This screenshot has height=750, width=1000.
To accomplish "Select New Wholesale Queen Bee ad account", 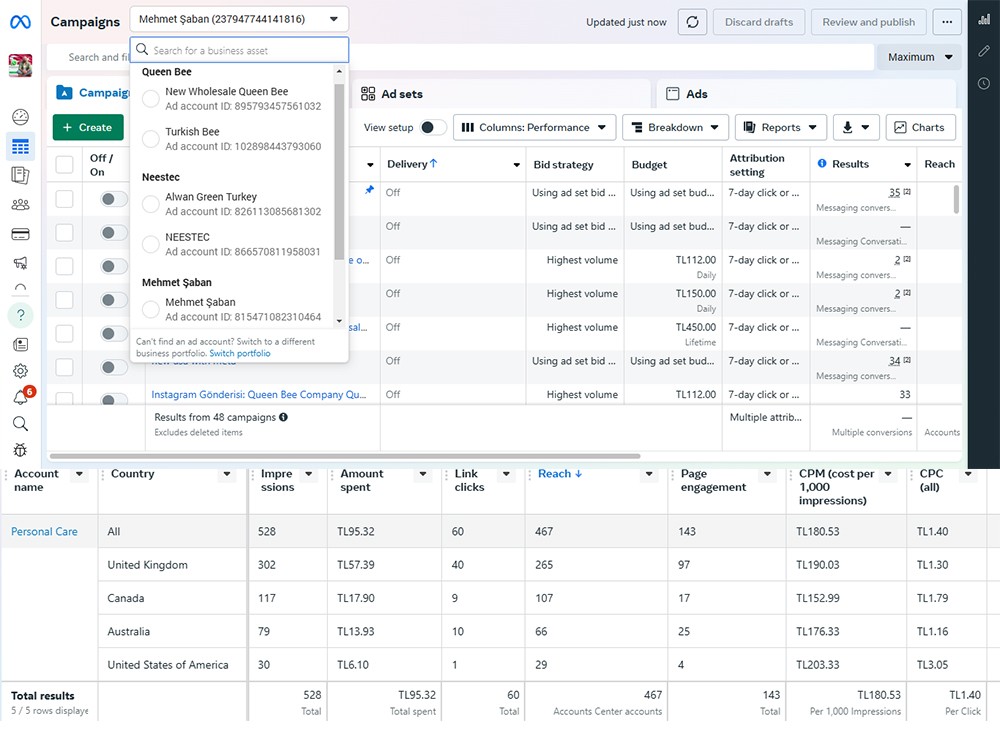I will (151, 99).
